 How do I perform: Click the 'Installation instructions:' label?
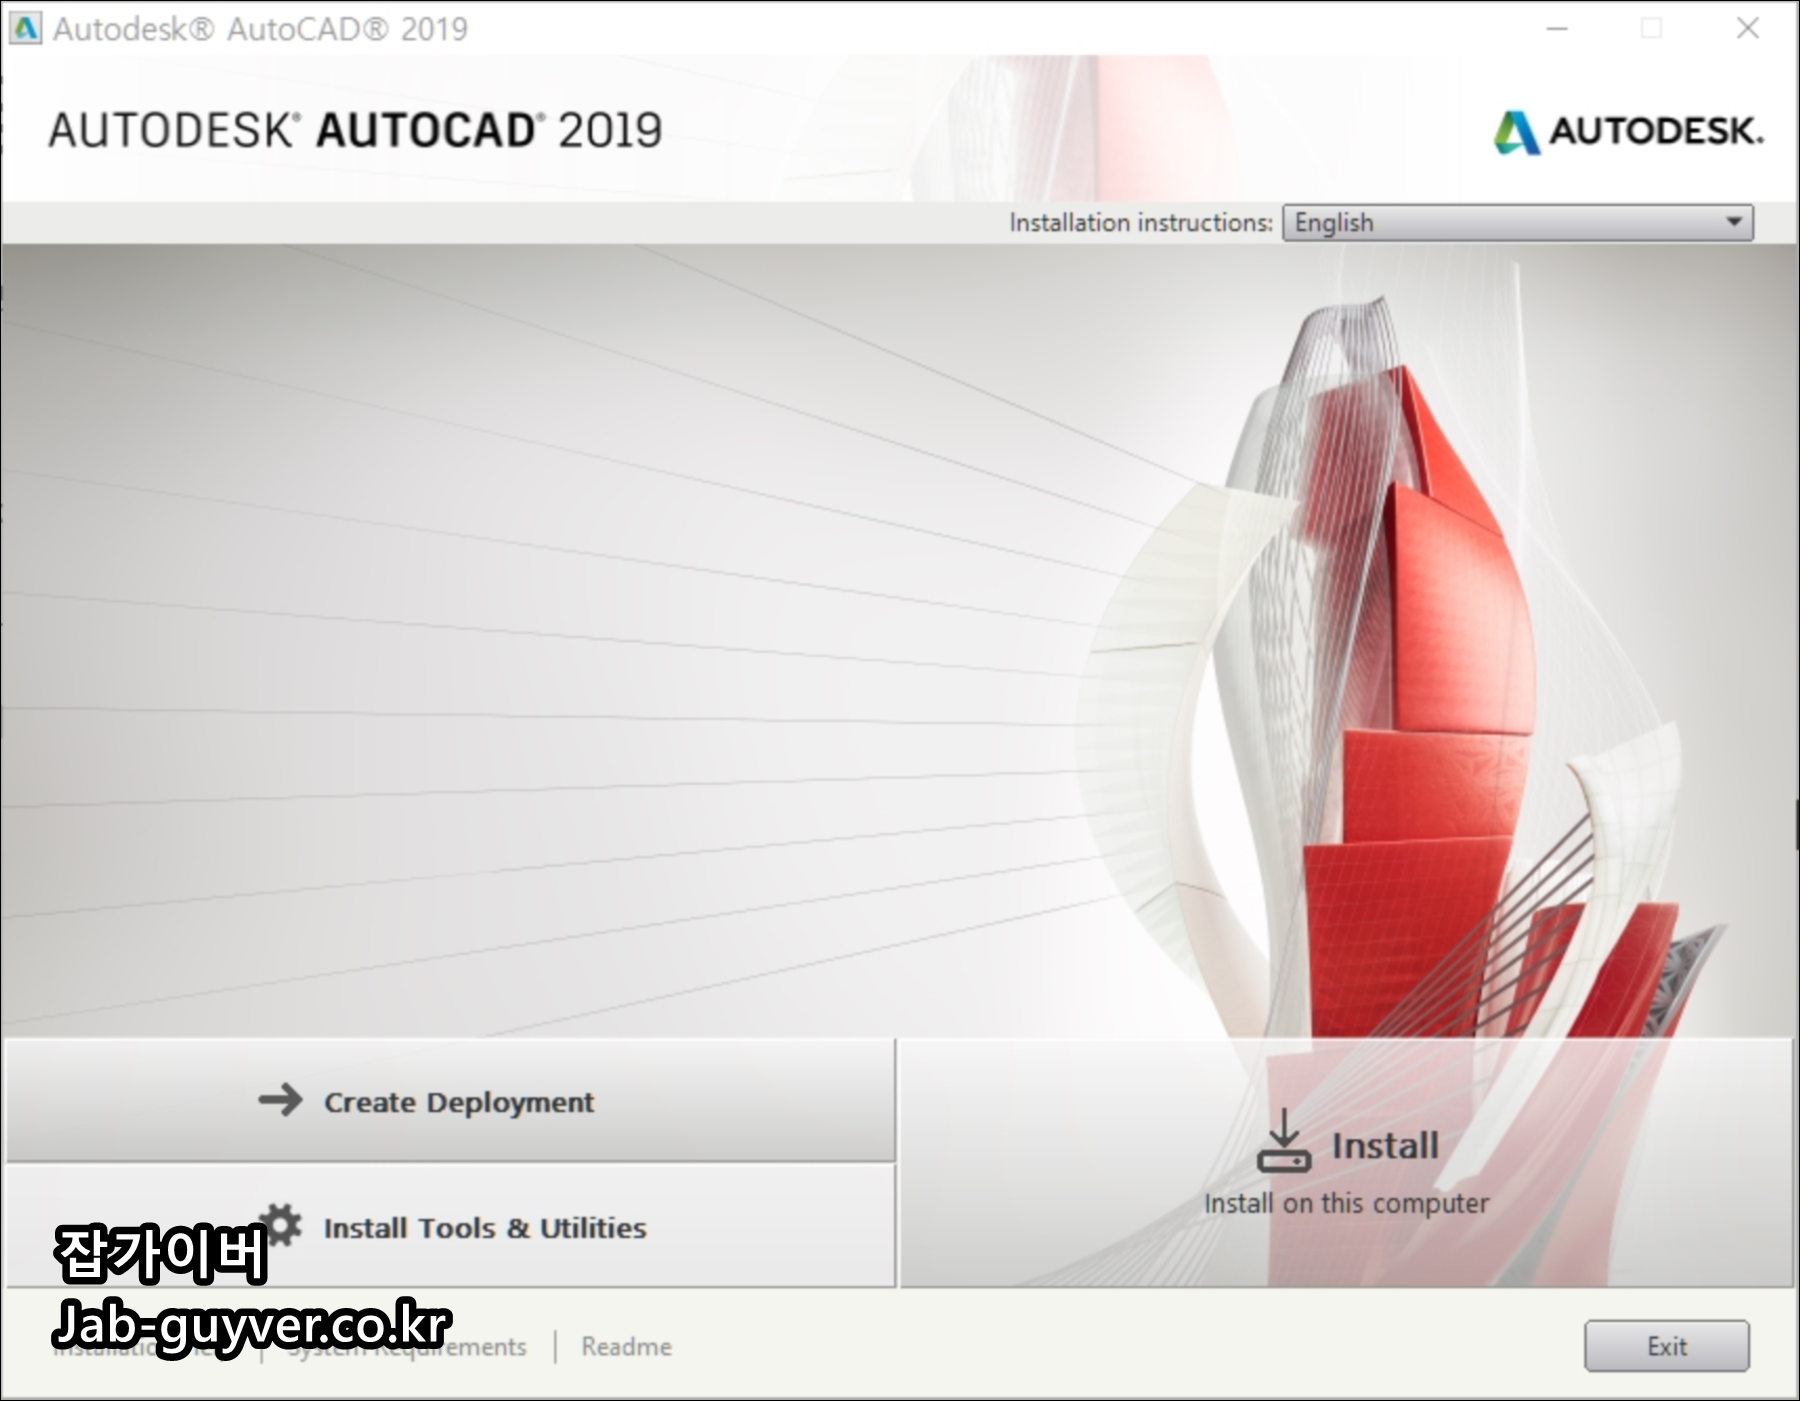click(1140, 222)
